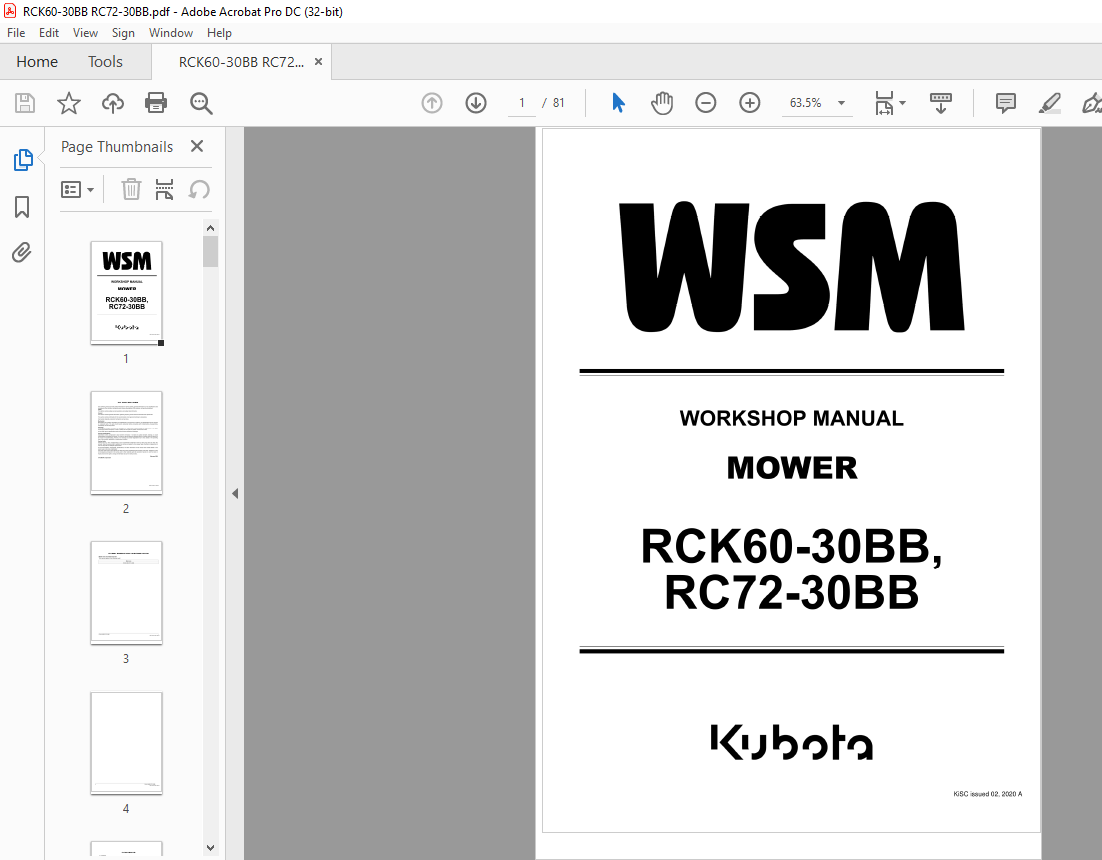Select page 2 thumbnail
1102x860 pixels.
click(127, 443)
